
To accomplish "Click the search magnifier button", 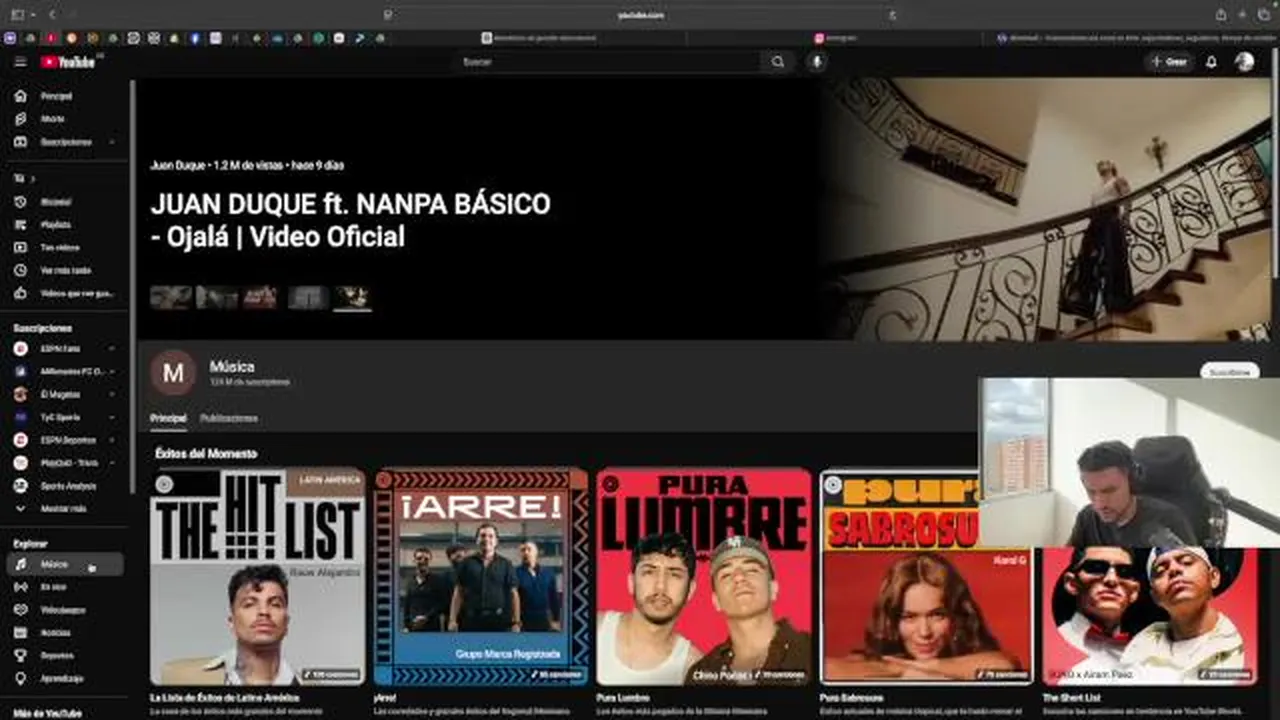I will [x=778, y=62].
